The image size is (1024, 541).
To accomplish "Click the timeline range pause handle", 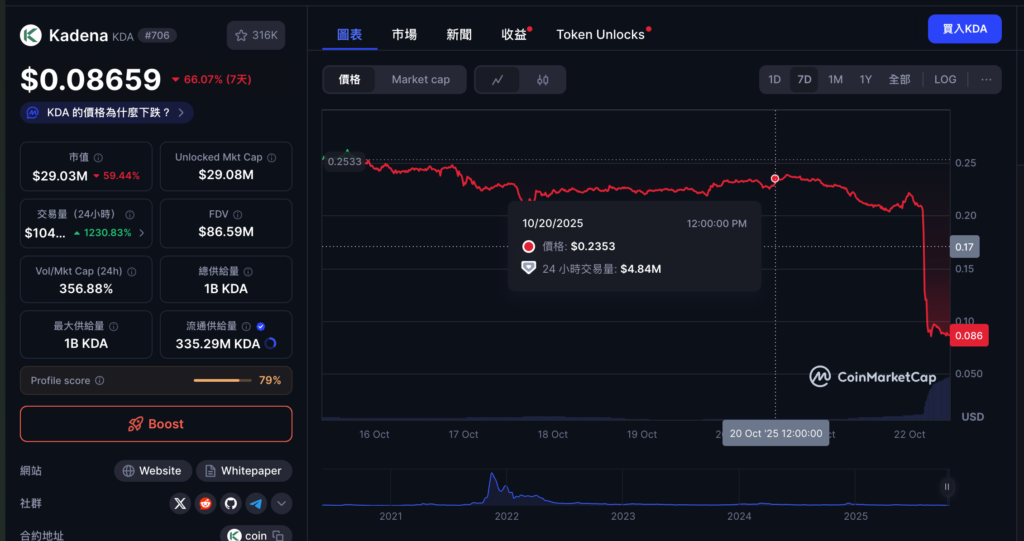I will 946,487.
